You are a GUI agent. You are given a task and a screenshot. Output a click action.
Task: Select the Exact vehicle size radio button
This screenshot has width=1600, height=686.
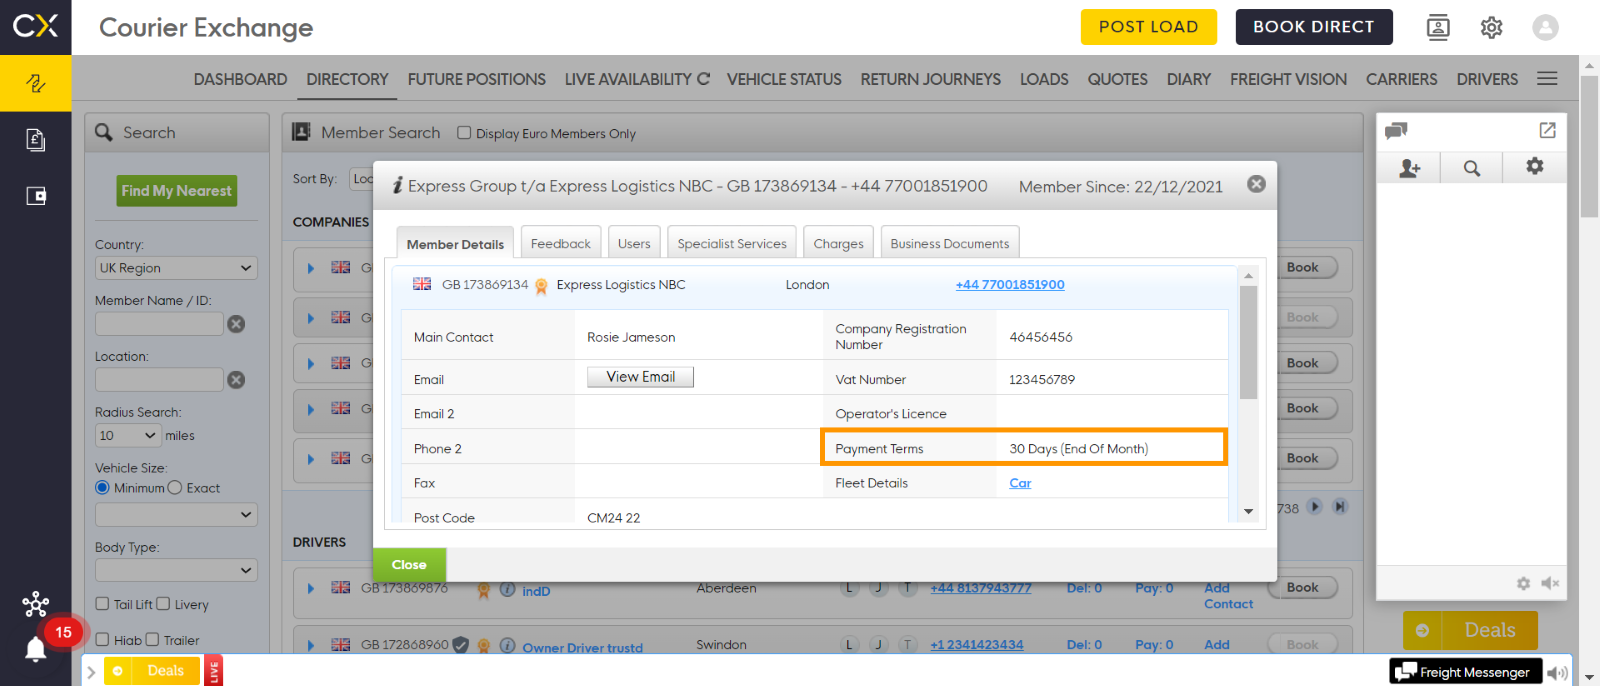[175, 488]
